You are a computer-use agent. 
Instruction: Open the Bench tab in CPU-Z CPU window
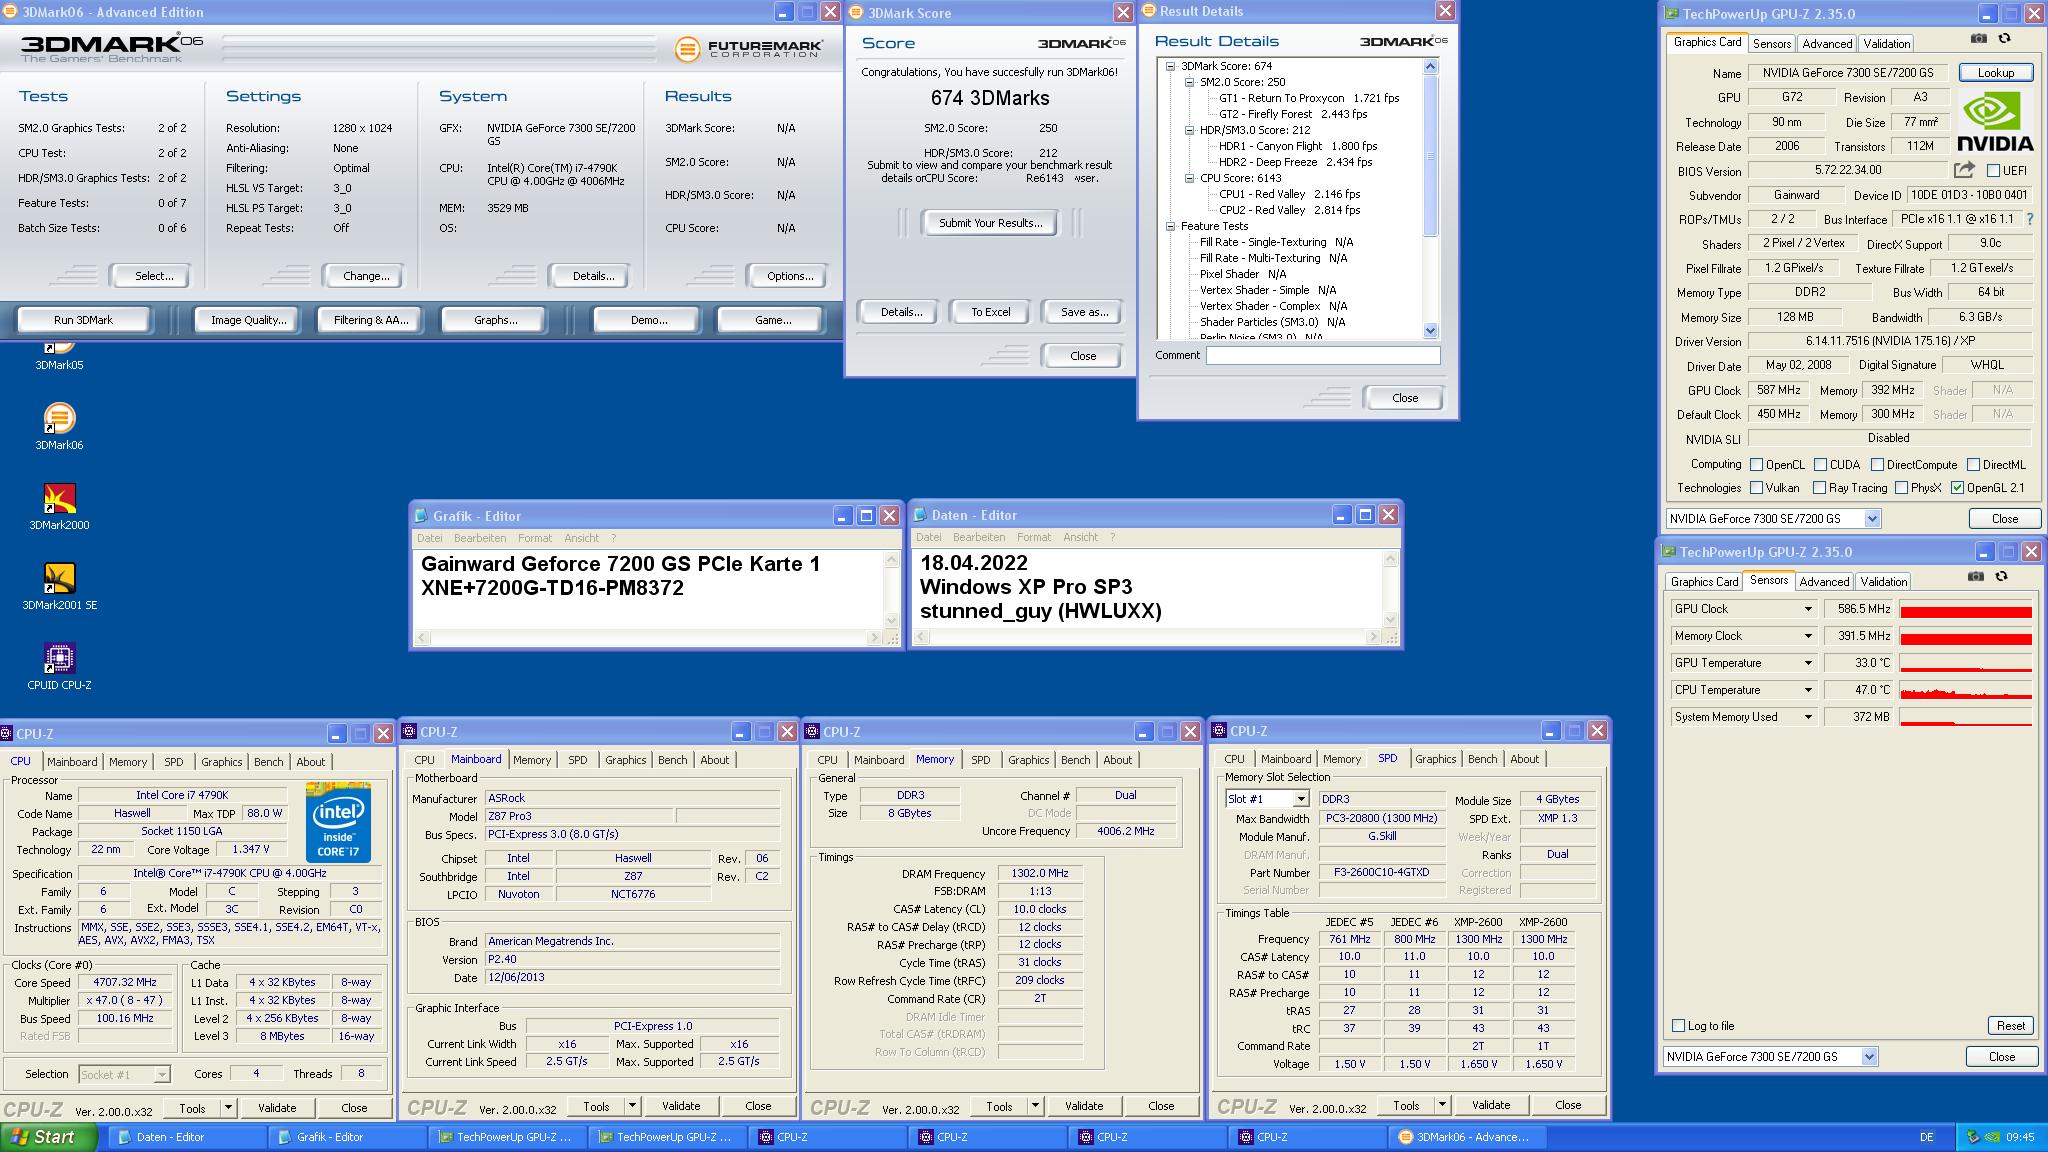(268, 762)
